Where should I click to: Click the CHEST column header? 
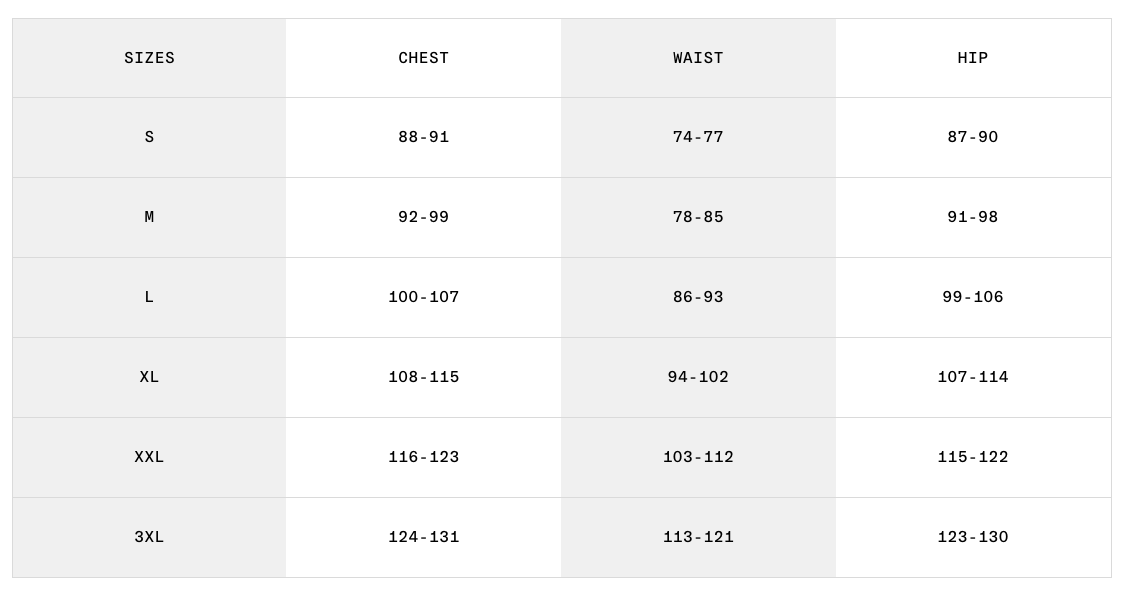pos(424,58)
